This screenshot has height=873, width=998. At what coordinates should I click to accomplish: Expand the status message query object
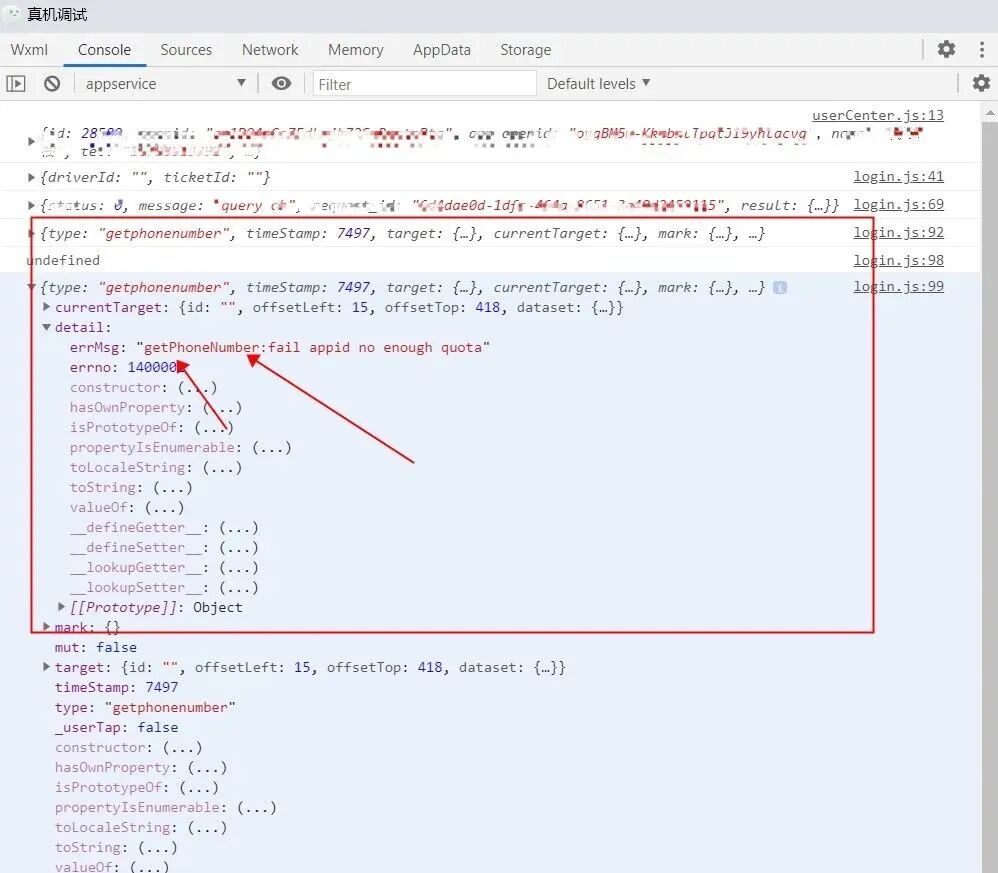click(31, 205)
